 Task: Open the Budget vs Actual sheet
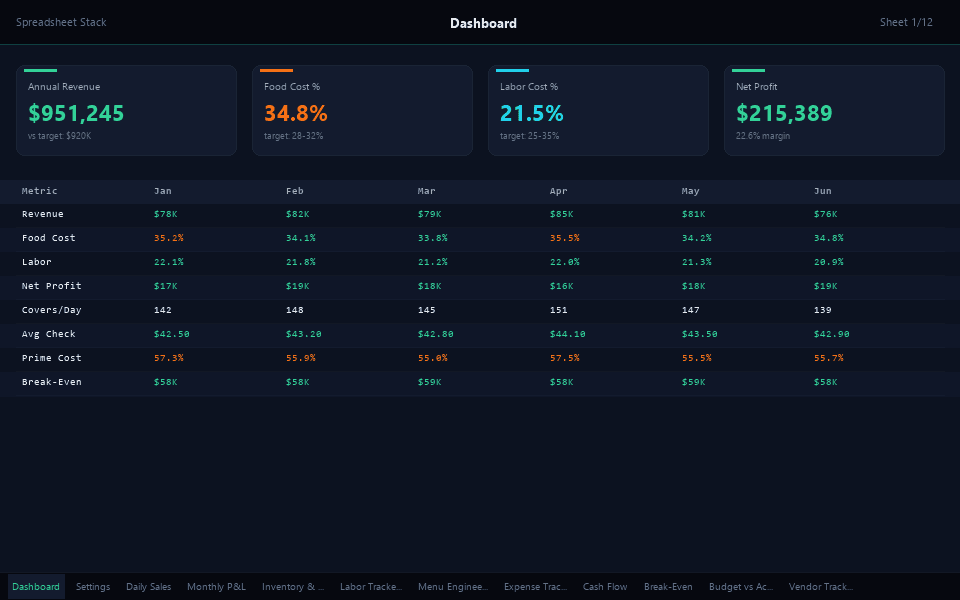coord(740,587)
